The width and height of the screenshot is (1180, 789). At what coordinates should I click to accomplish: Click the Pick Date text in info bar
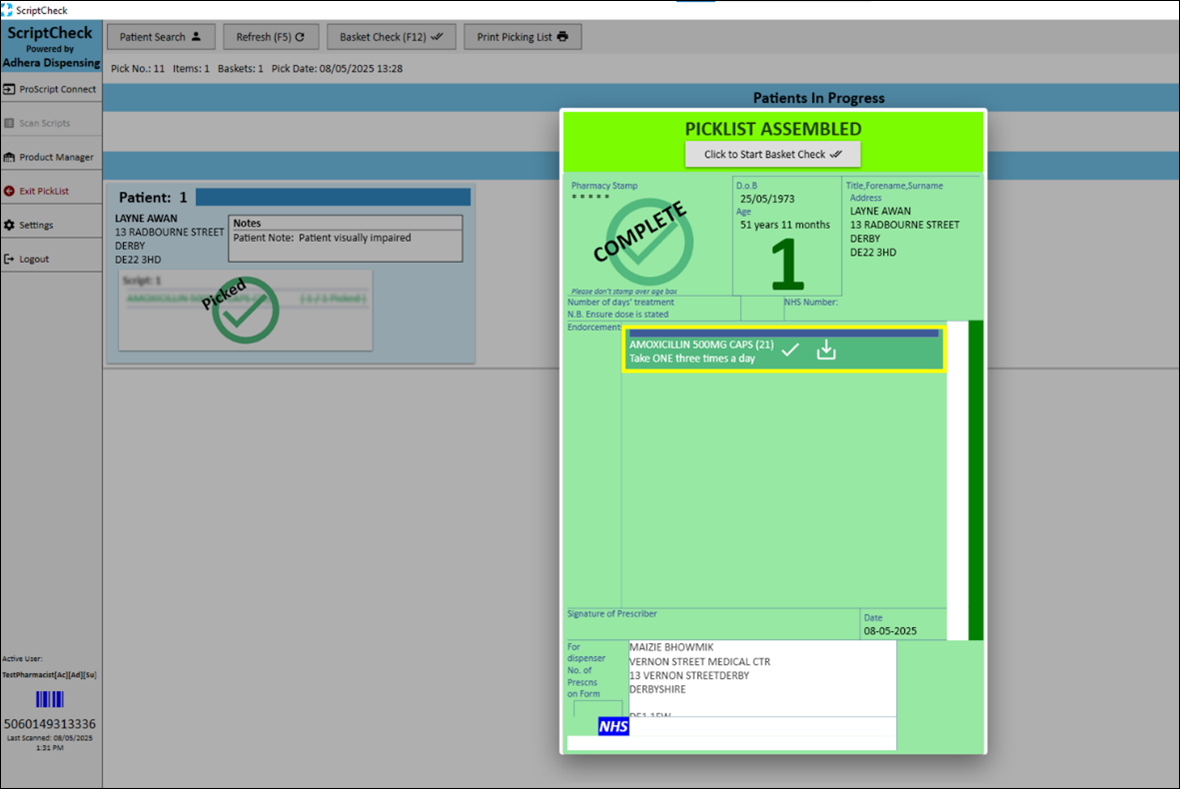pos(337,69)
